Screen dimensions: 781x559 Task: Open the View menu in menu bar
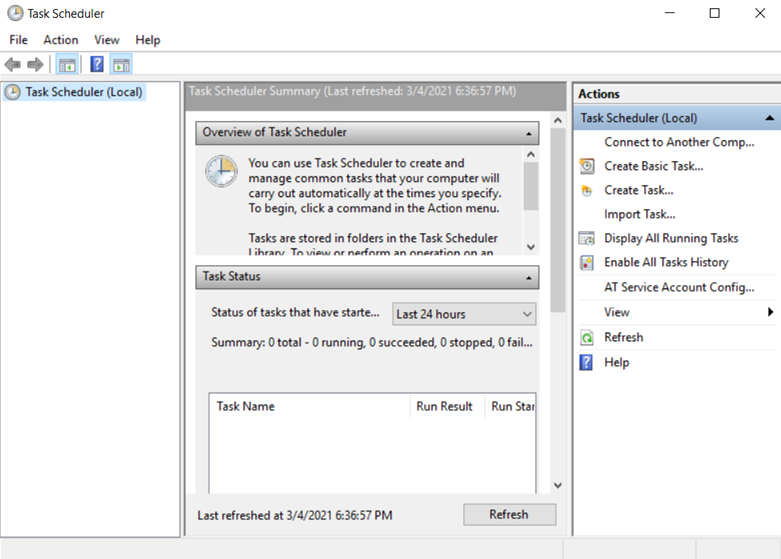pyautogui.click(x=107, y=40)
